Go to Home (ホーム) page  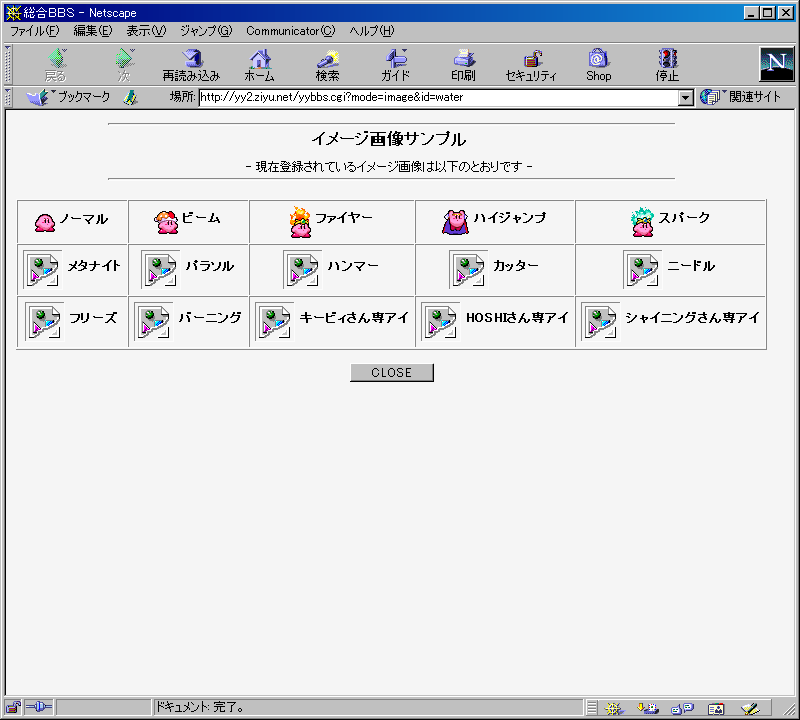click(x=260, y=65)
